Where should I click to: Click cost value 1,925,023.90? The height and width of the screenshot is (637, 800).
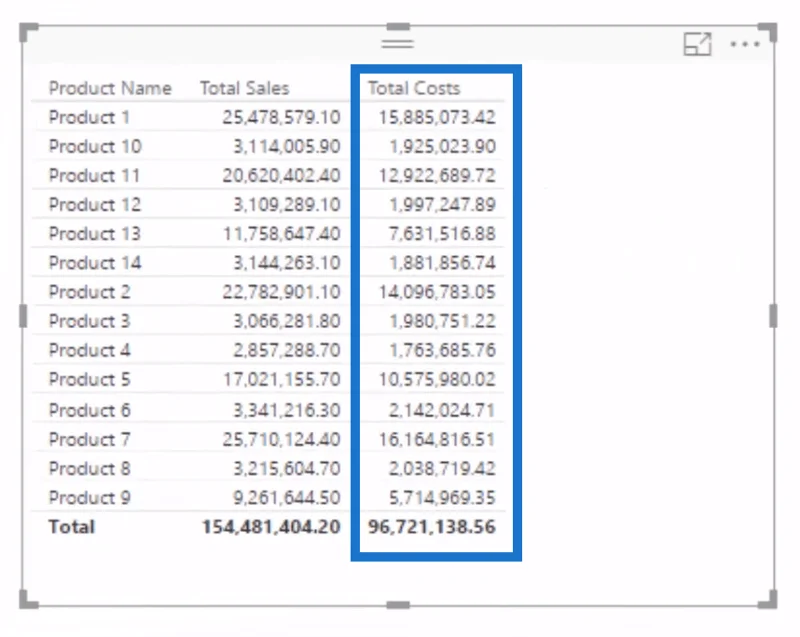[x=442, y=146]
